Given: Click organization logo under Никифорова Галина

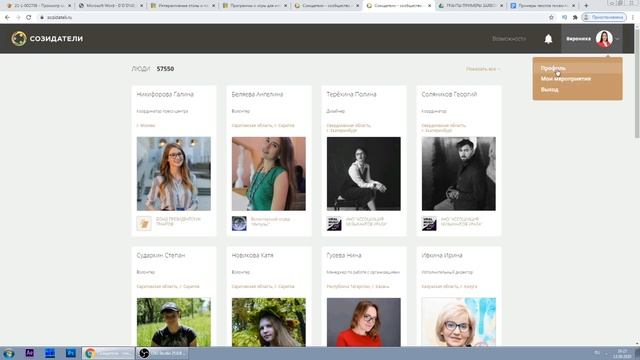Looking at the screenshot, I should click(144, 224).
